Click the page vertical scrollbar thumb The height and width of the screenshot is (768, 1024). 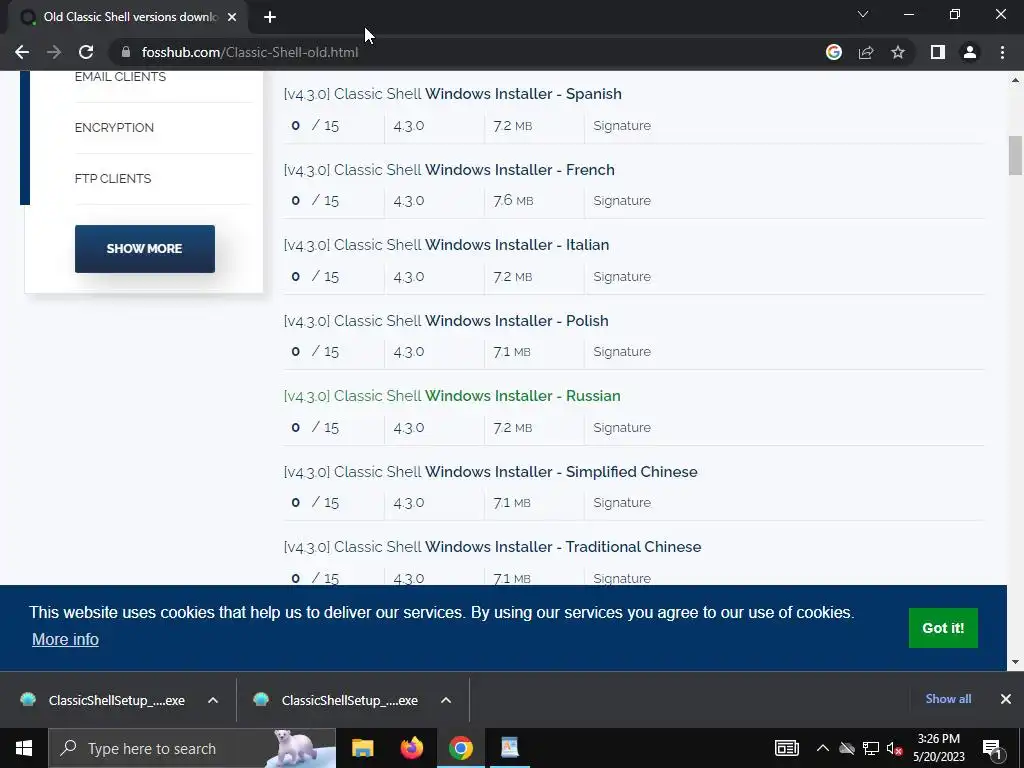[x=1015, y=155]
